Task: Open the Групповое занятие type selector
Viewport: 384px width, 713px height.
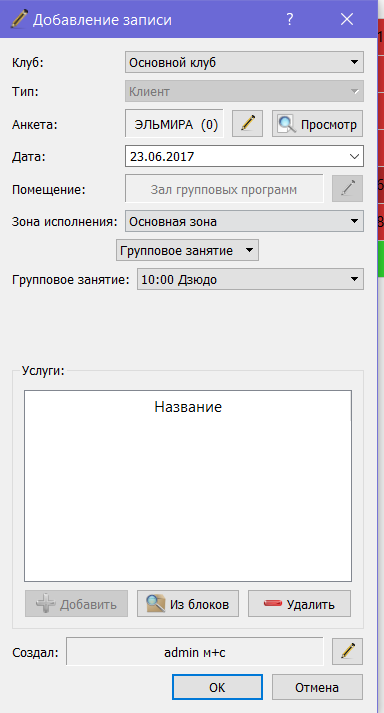Action: (187, 251)
